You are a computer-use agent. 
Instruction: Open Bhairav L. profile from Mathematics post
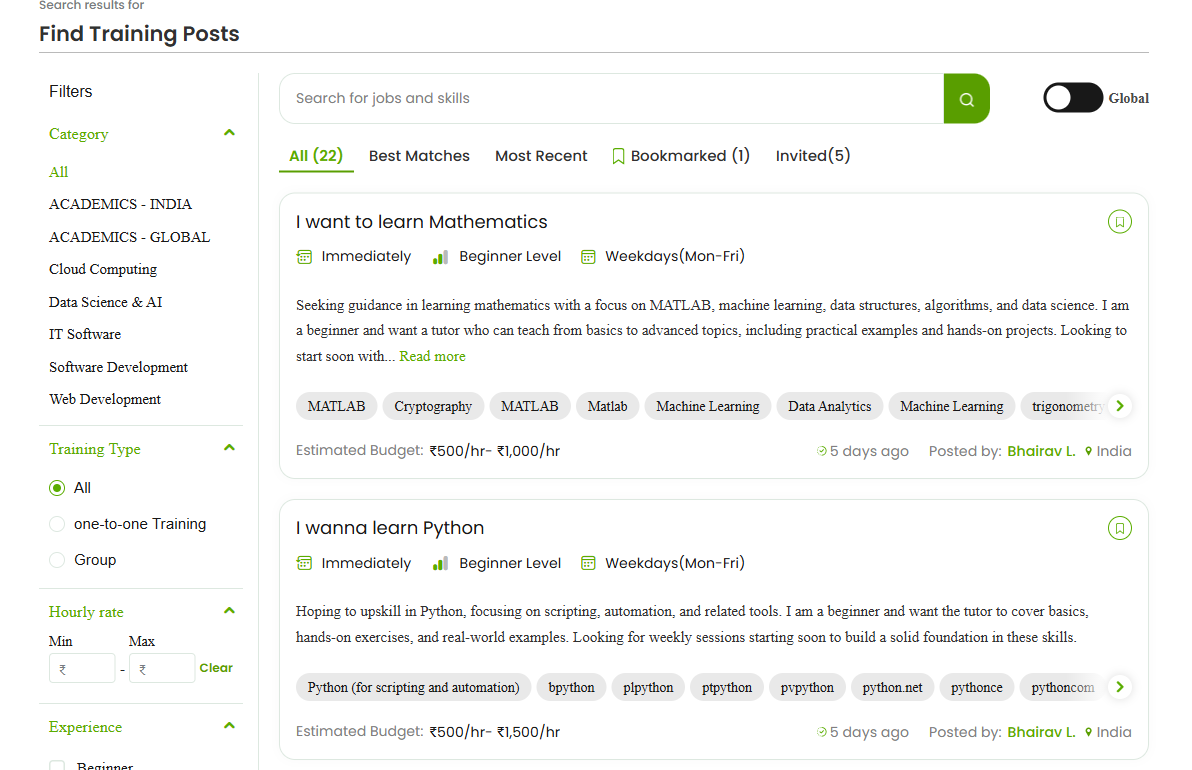[x=1041, y=452]
